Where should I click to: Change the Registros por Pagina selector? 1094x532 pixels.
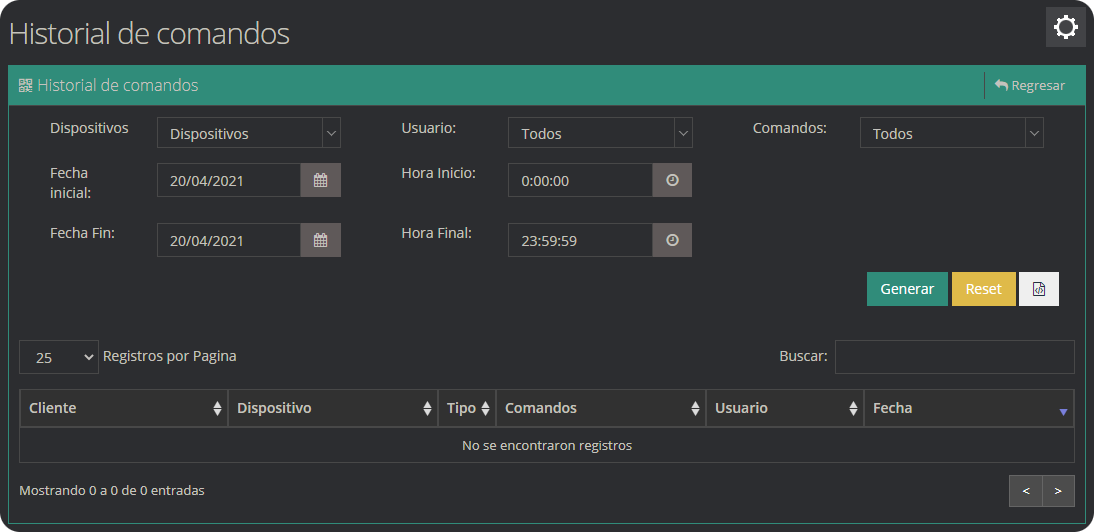tap(59, 357)
